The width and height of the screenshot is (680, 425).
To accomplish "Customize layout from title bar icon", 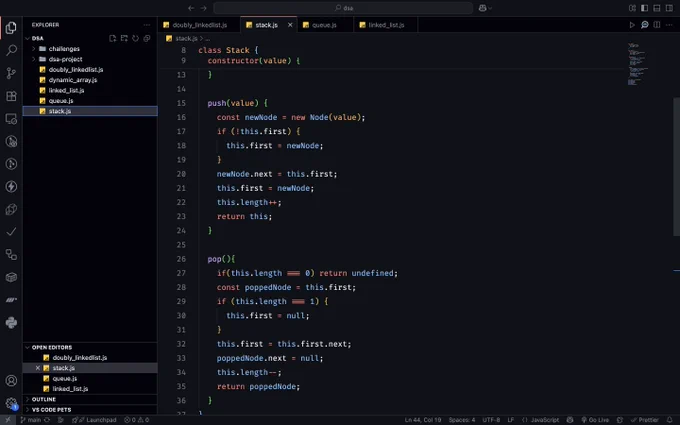I will [632, 8].
